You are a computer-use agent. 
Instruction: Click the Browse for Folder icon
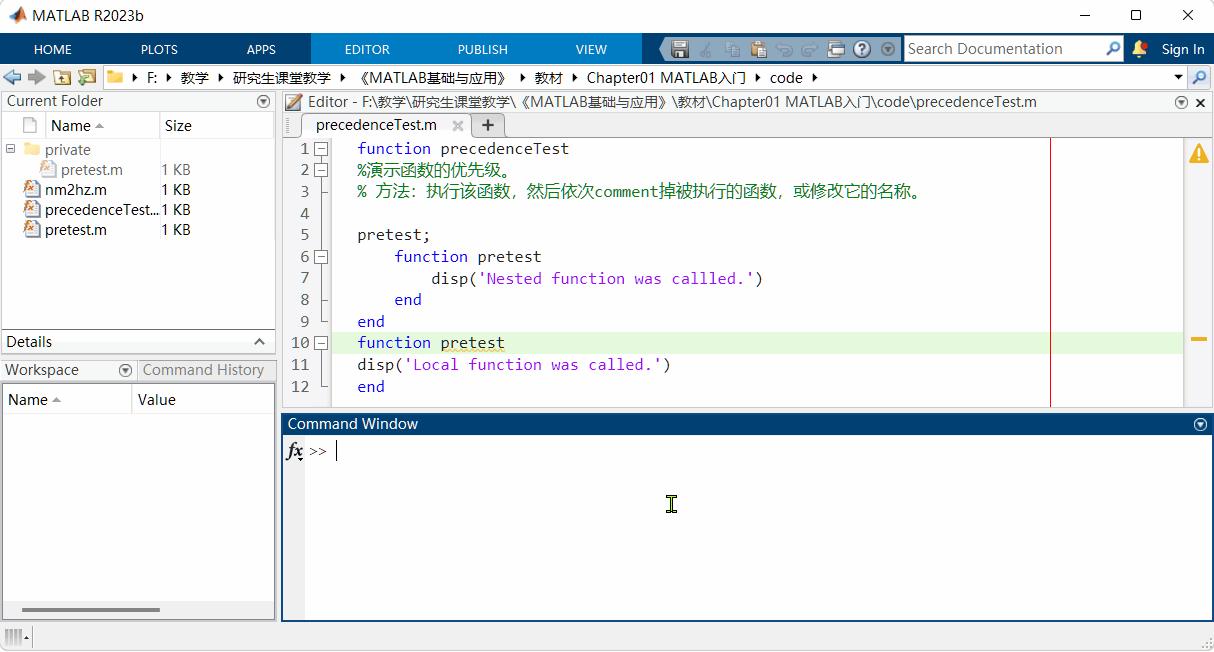[87, 77]
